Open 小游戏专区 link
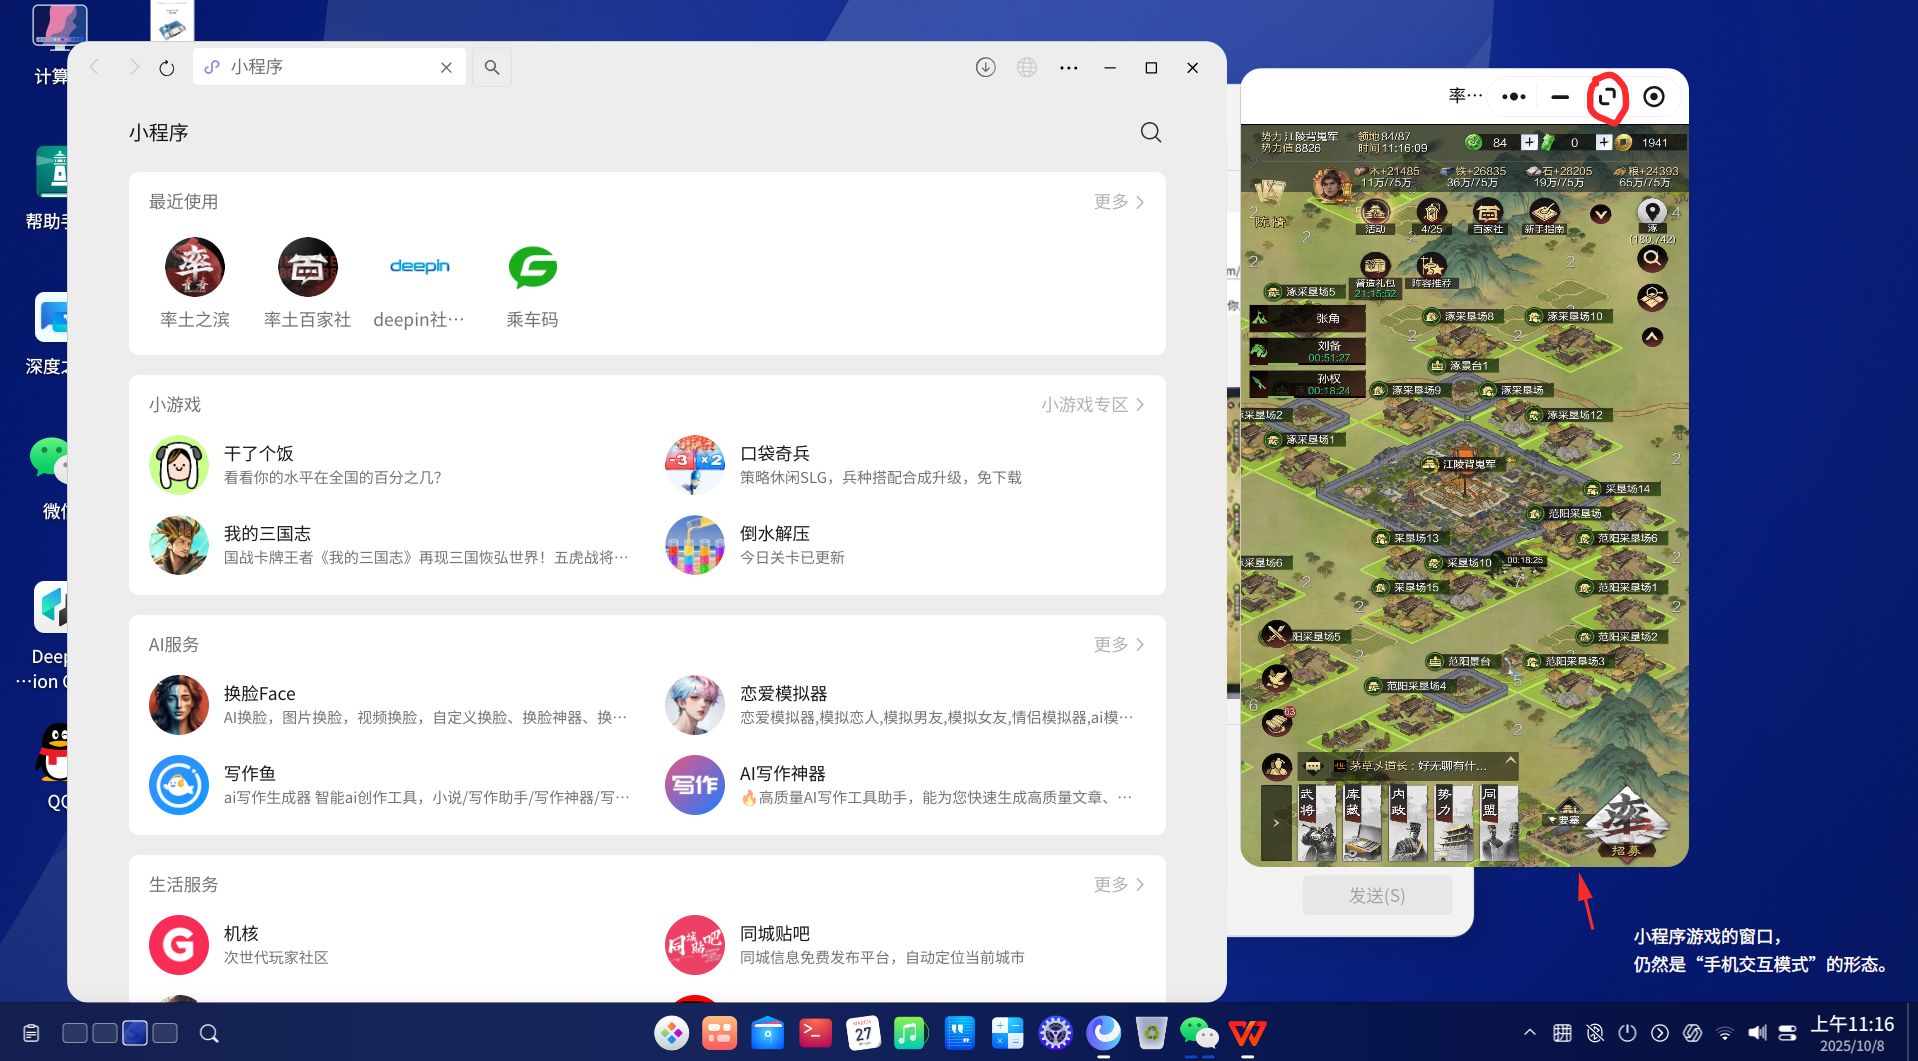The image size is (1918, 1061). tap(1092, 405)
